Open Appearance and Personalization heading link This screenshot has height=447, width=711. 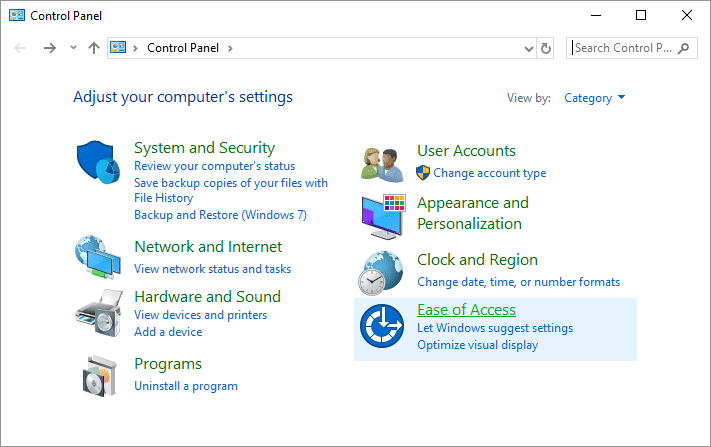tap(473, 213)
